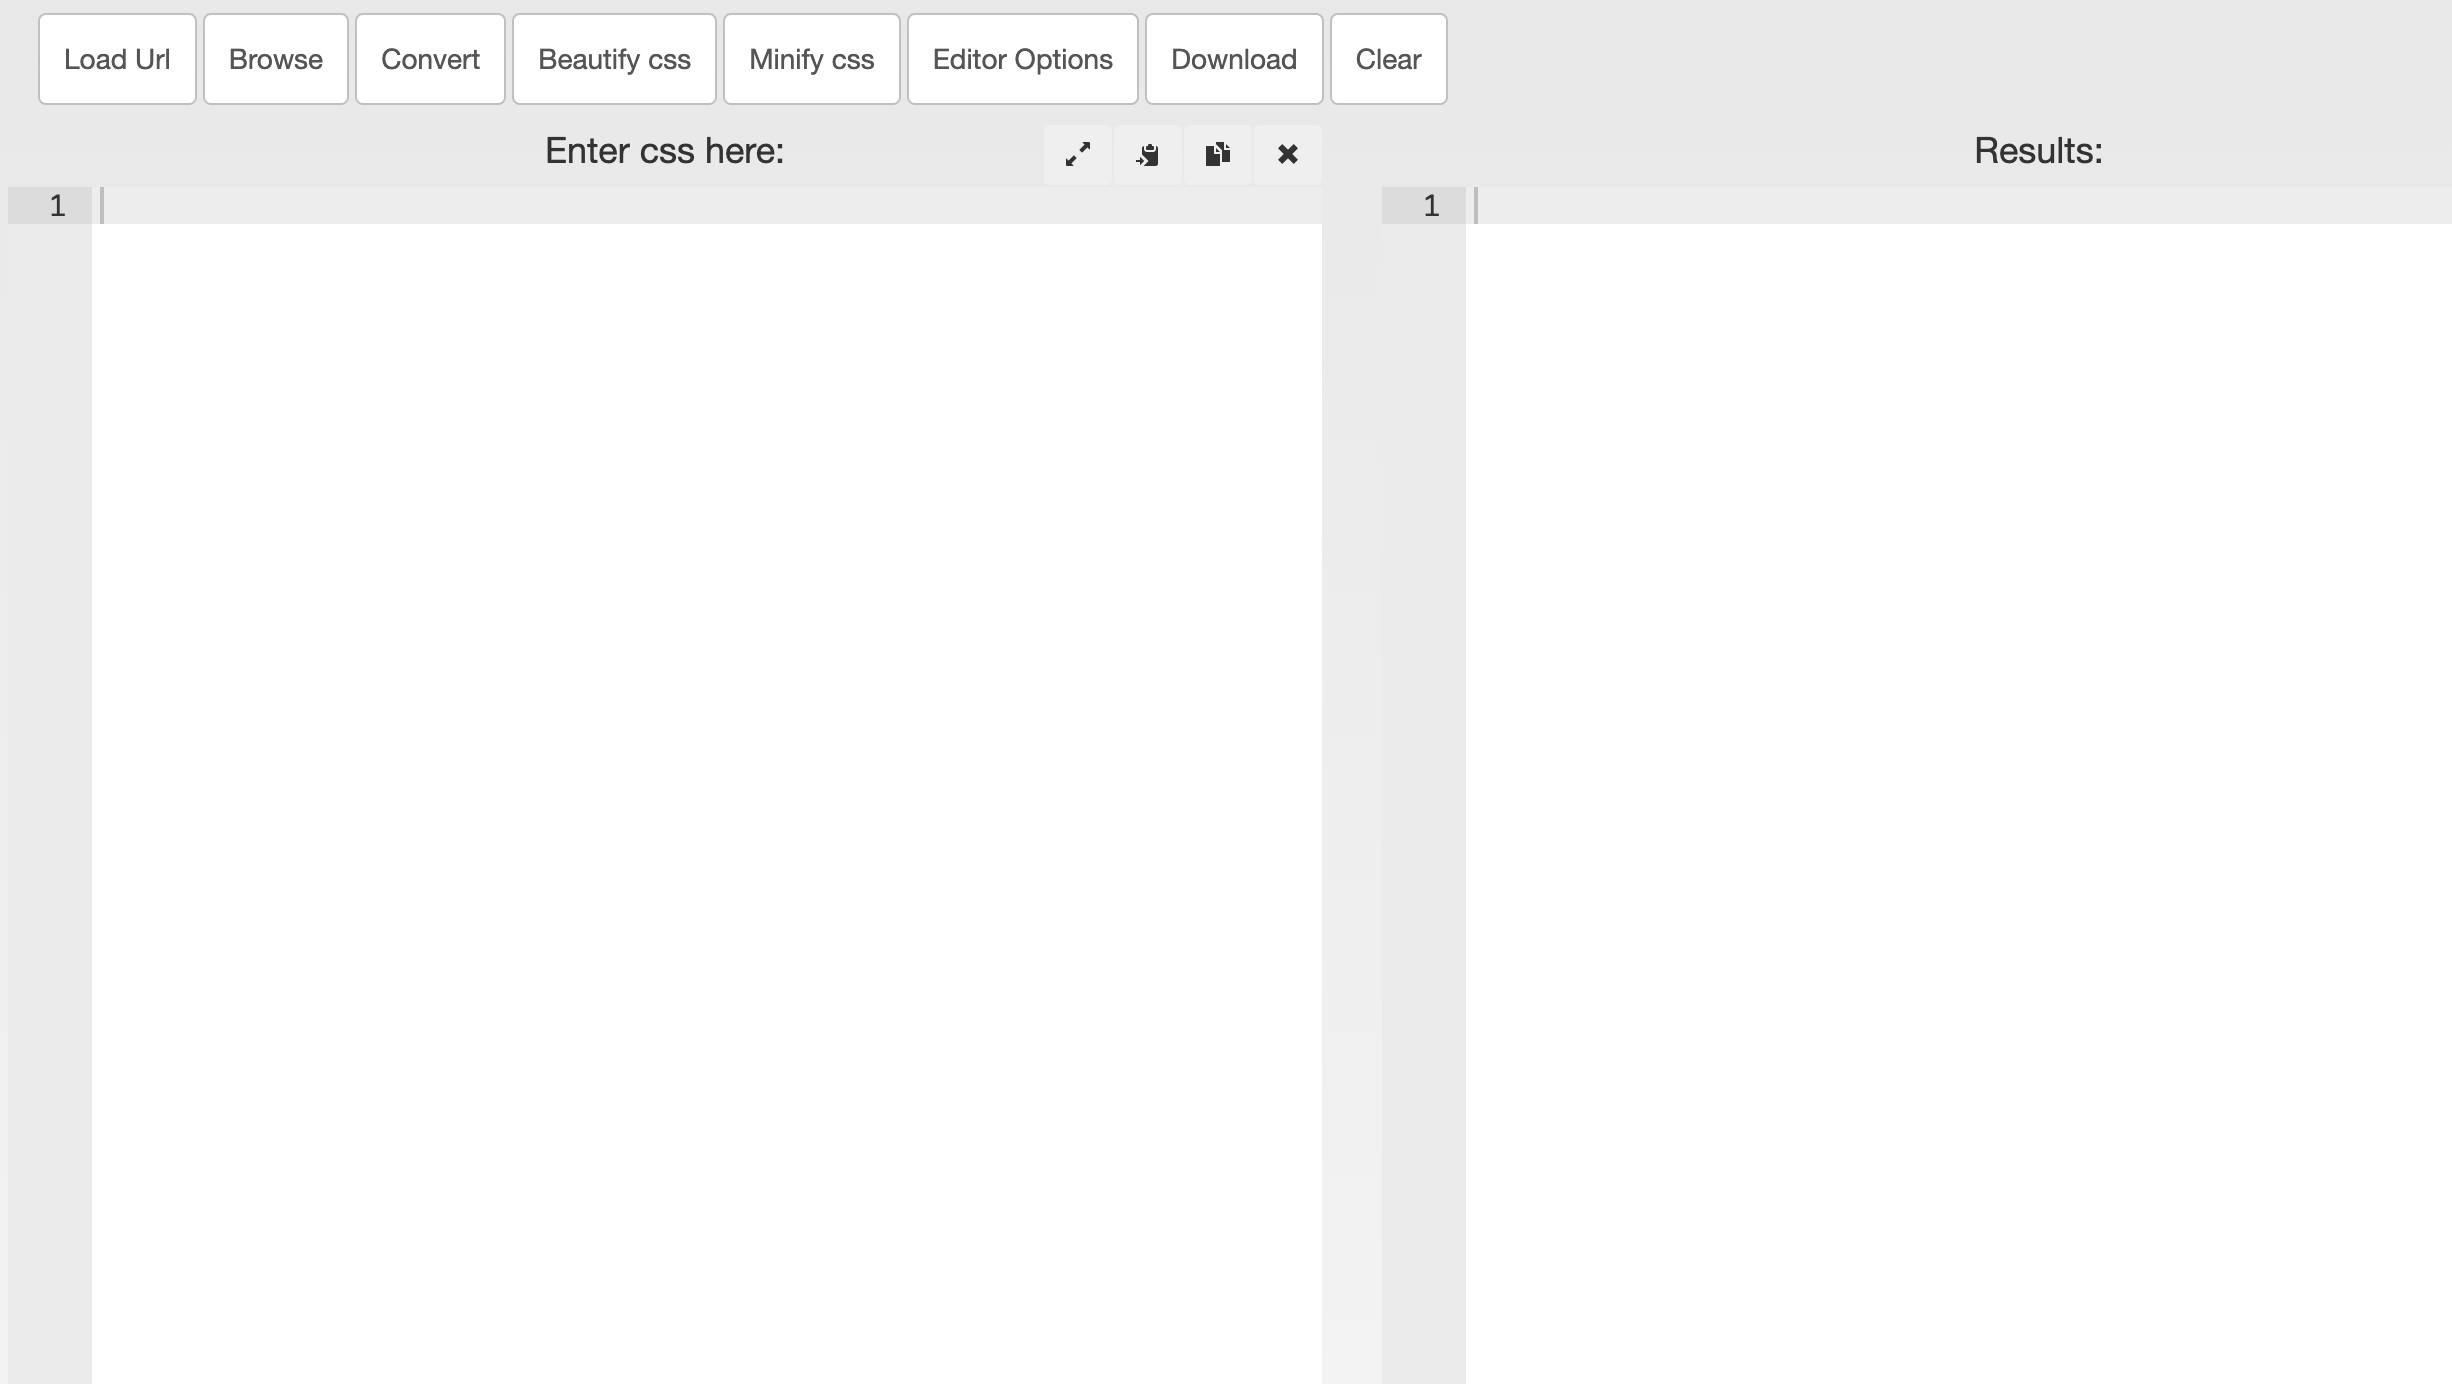2452x1384 pixels.
Task: Click the "Enter css here:" heading
Action: pos(664,151)
